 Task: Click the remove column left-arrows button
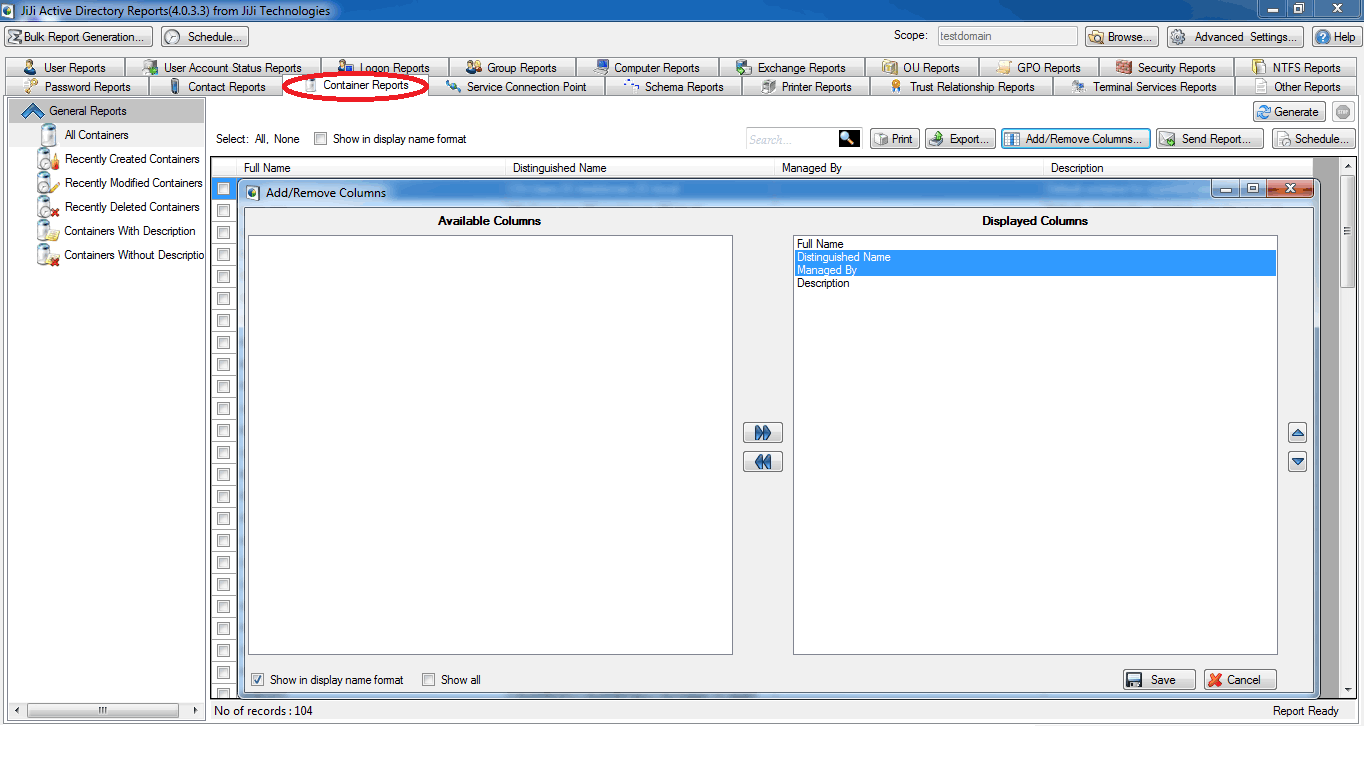point(763,462)
